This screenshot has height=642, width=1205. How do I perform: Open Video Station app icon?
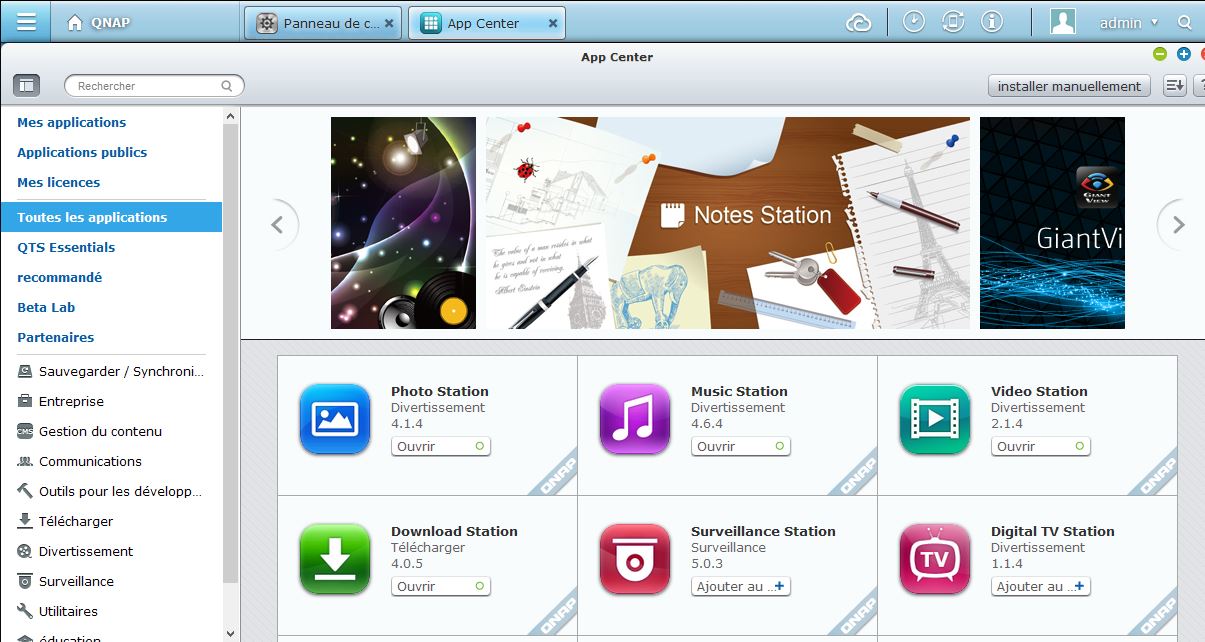935,419
